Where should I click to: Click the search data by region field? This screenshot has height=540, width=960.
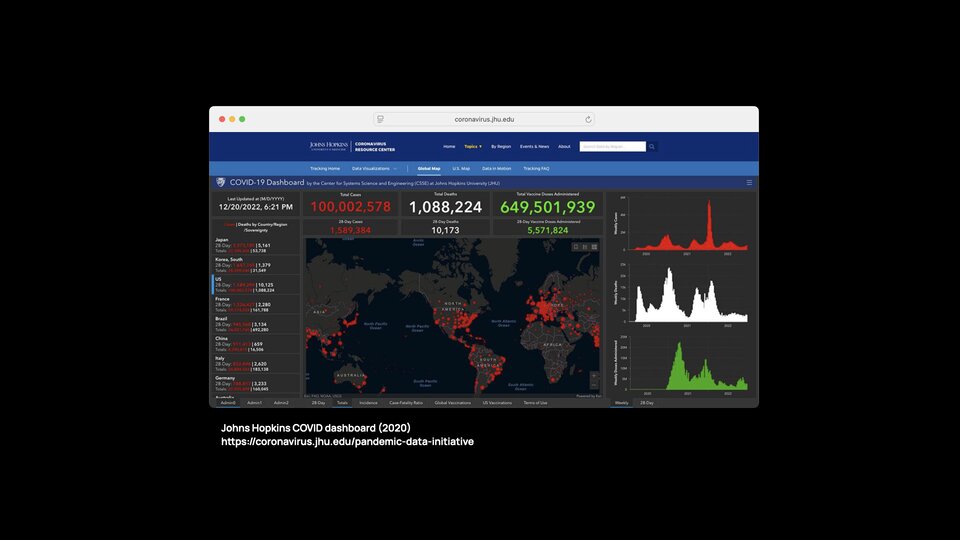click(x=612, y=147)
